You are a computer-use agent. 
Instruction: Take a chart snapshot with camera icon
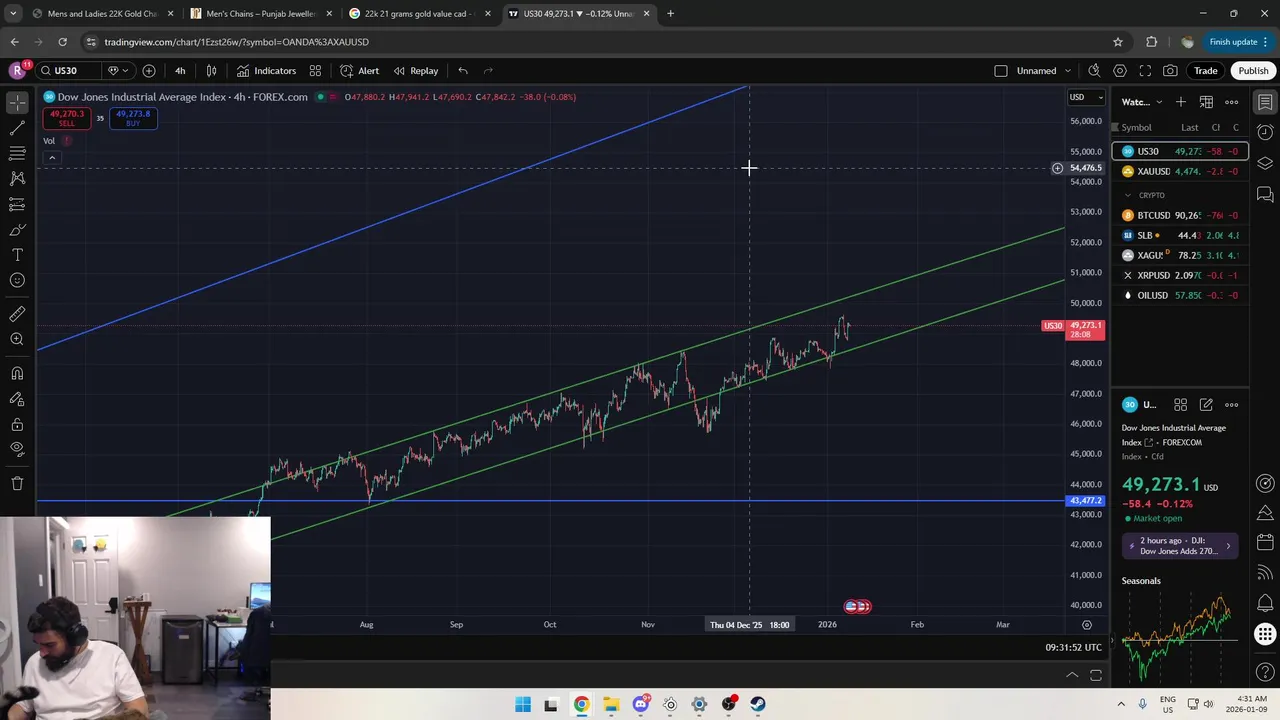(x=1170, y=71)
